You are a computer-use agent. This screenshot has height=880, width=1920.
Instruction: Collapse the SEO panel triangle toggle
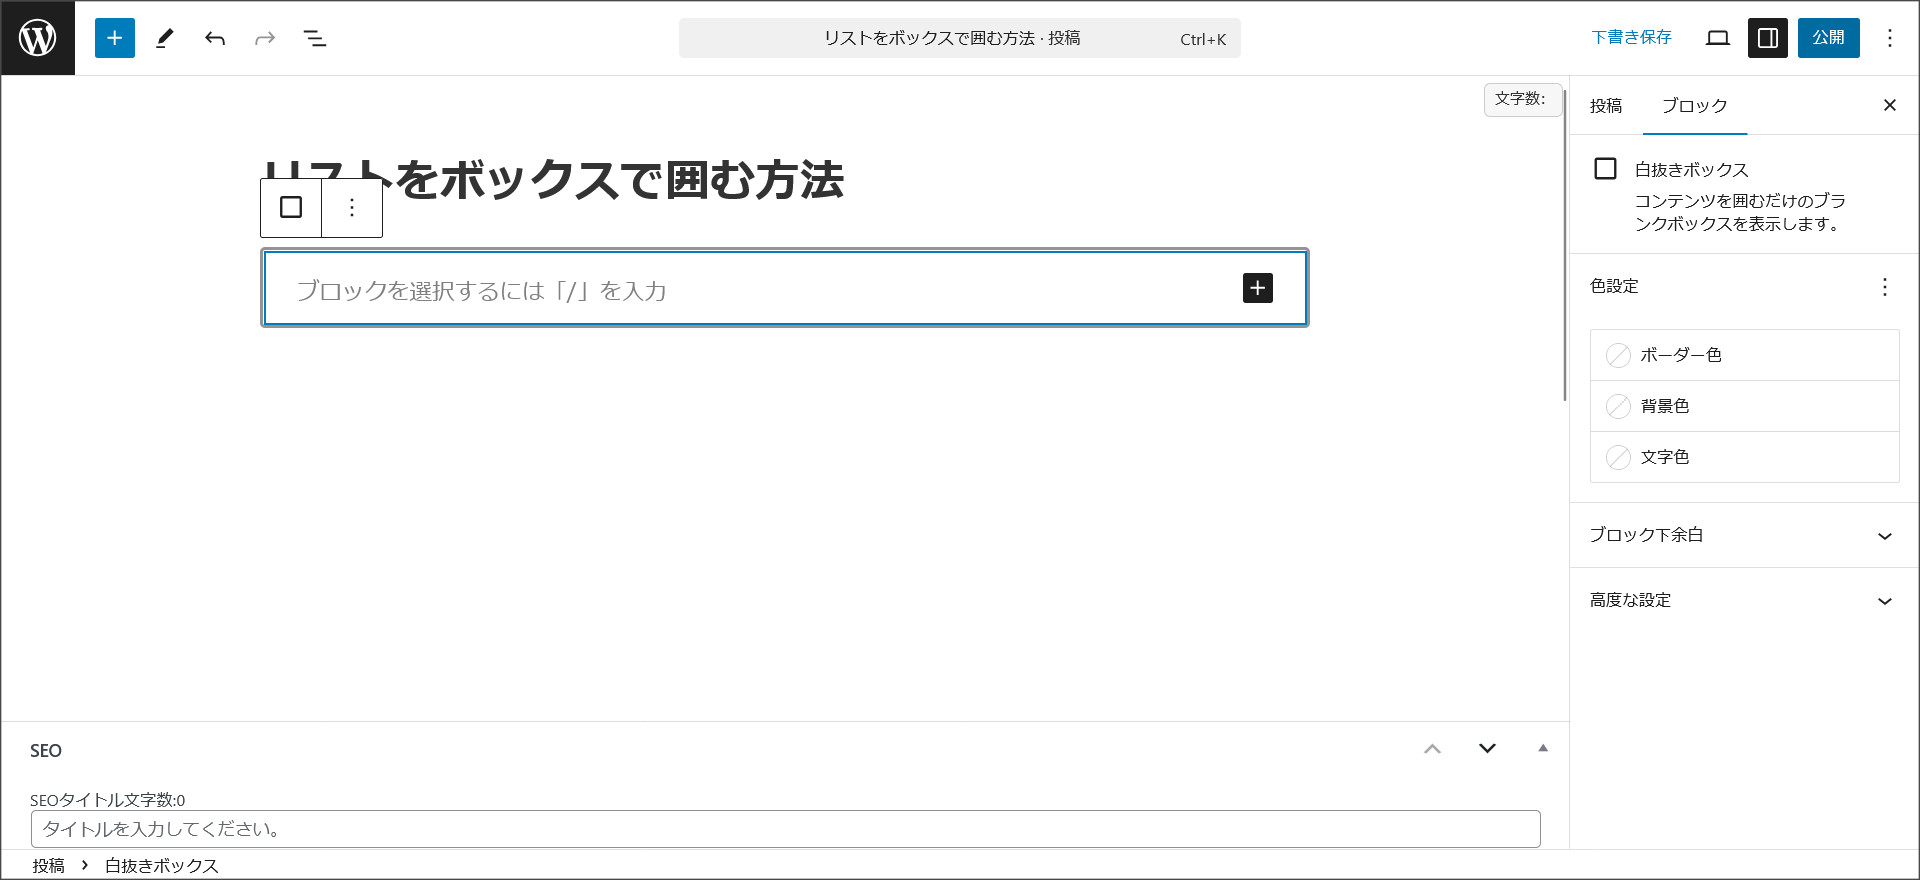[1543, 748]
